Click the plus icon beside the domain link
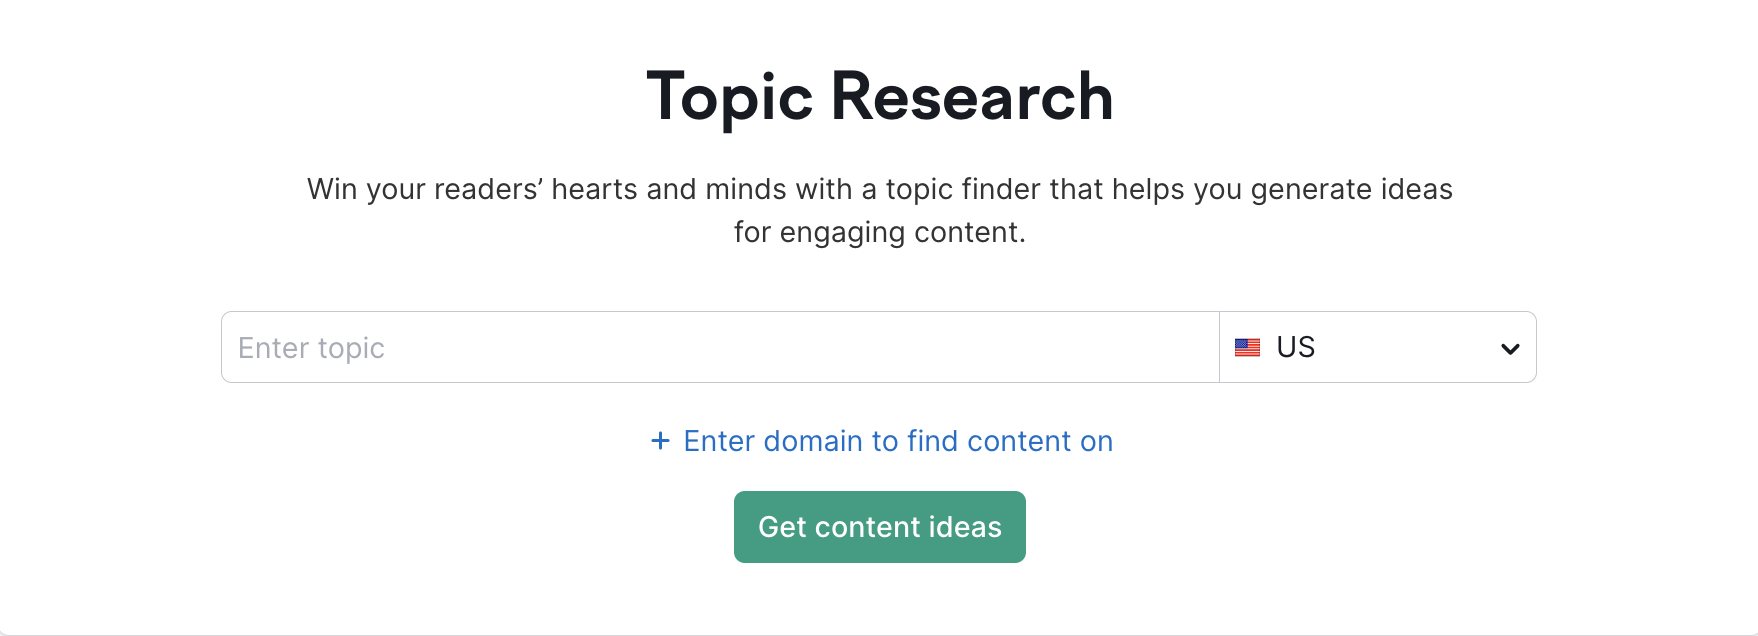1758x636 pixels. click(x=660, y=441)
